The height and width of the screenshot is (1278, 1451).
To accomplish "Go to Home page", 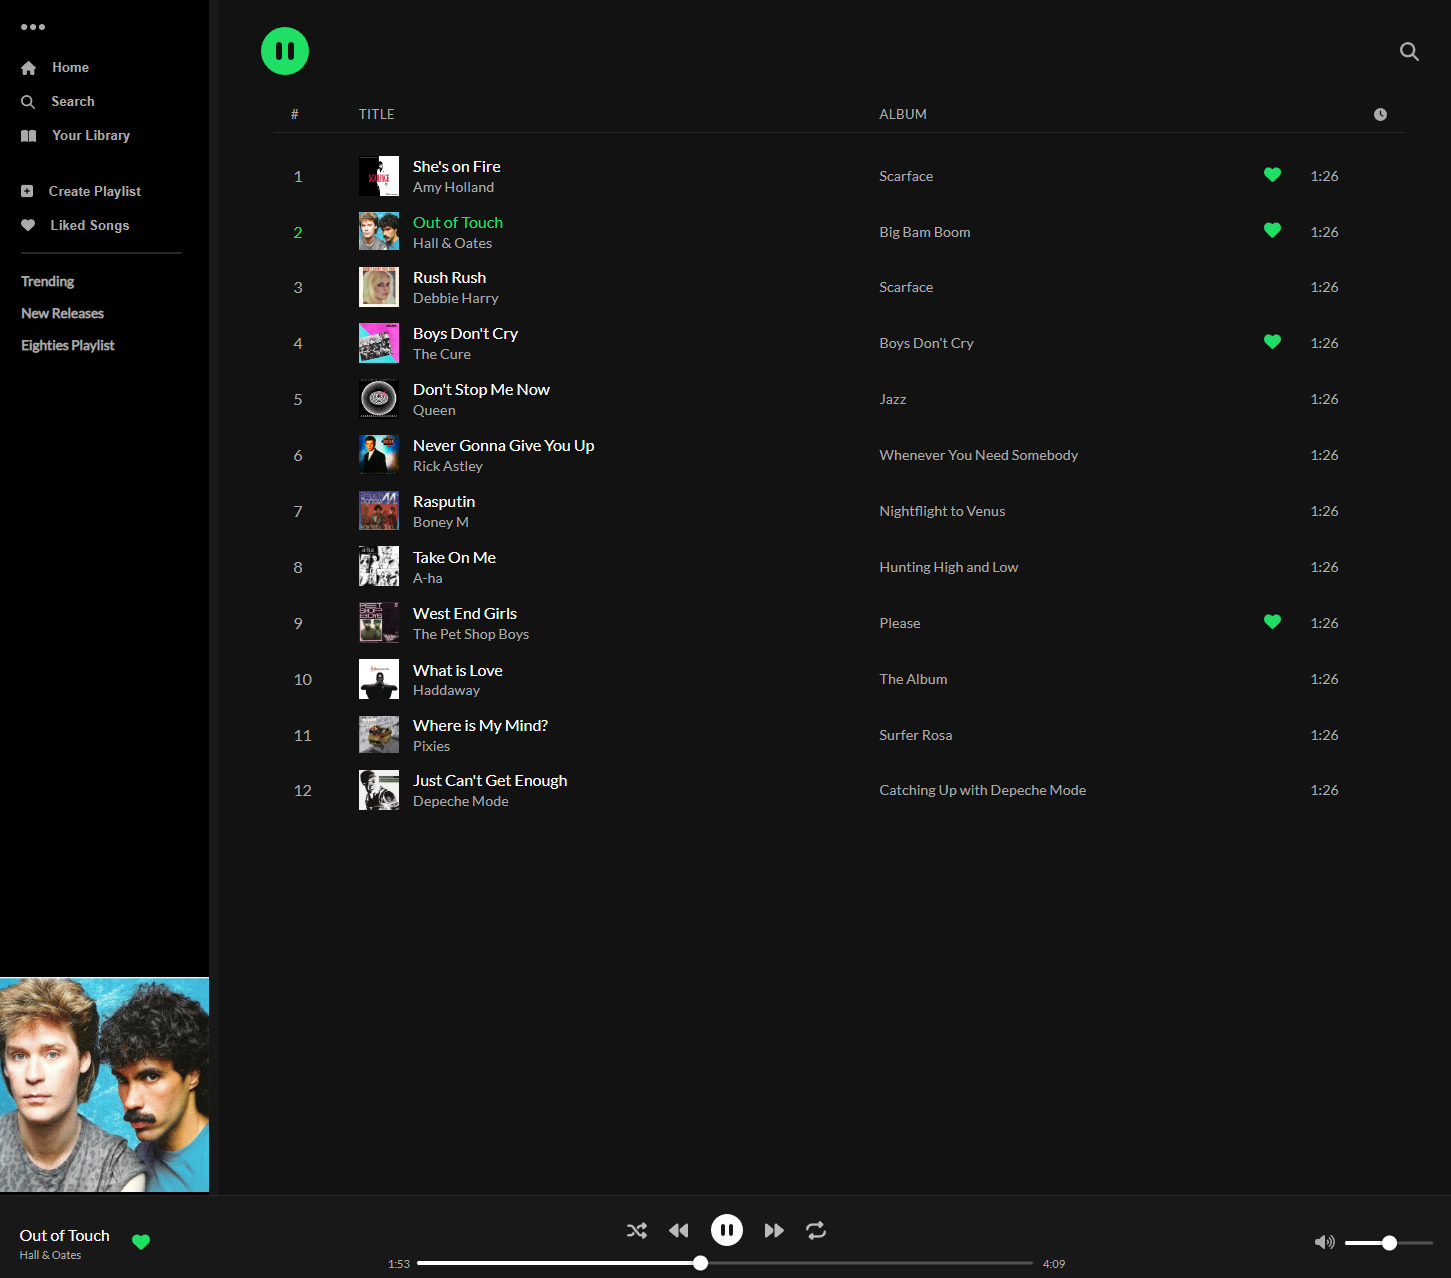I will coord(70,68).
